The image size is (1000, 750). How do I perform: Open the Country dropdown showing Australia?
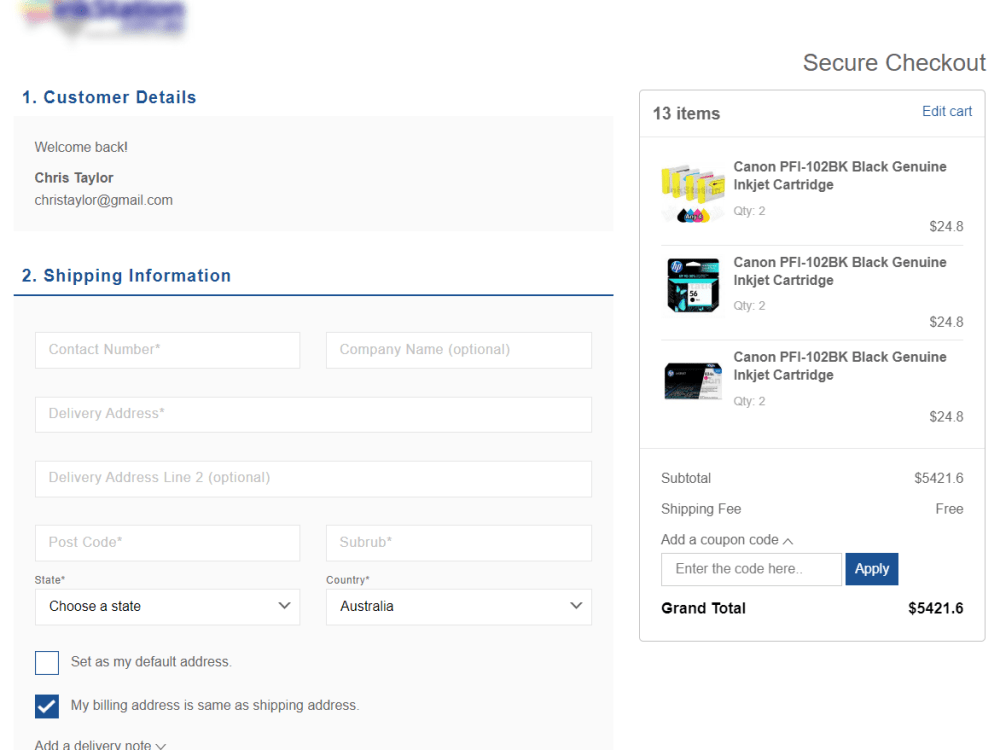459,607
